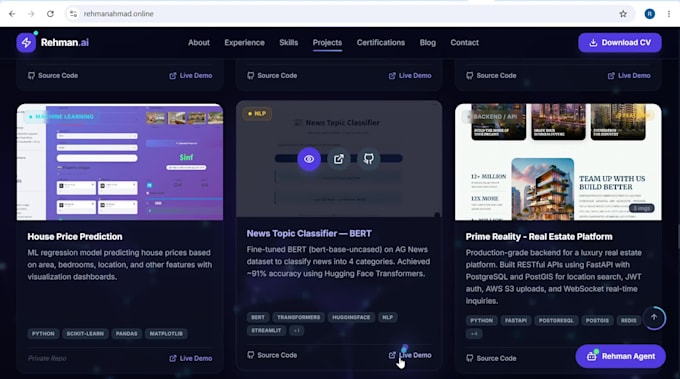This screenshot has height=379, width=680.
Task: Click the image count badge on Prime Reality thumbnail
Action: coord(642,208)
